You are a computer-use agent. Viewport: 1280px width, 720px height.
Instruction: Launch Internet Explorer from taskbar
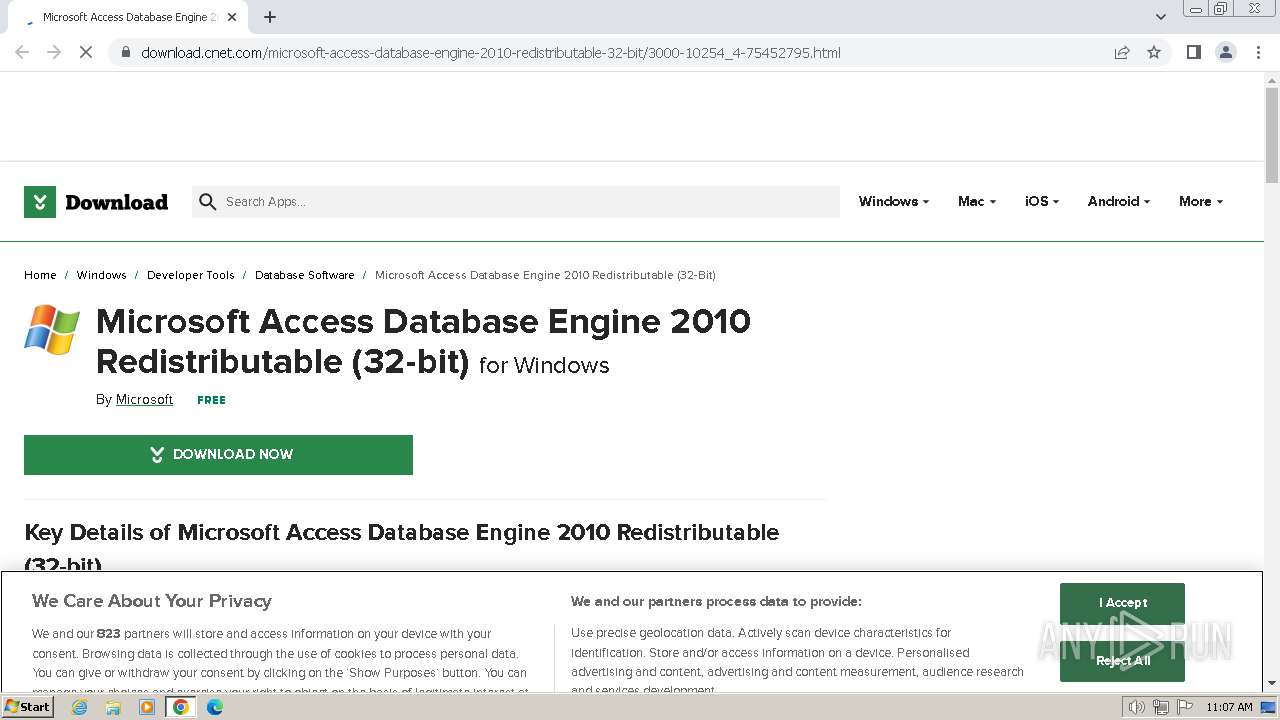(80, 707)
